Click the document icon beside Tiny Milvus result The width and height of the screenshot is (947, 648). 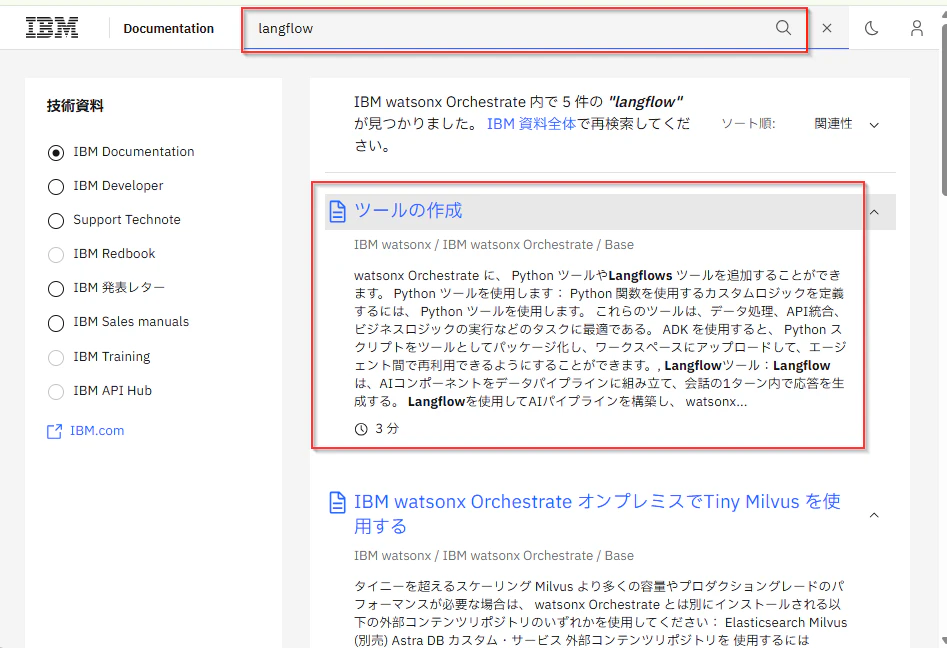[337, 502]
